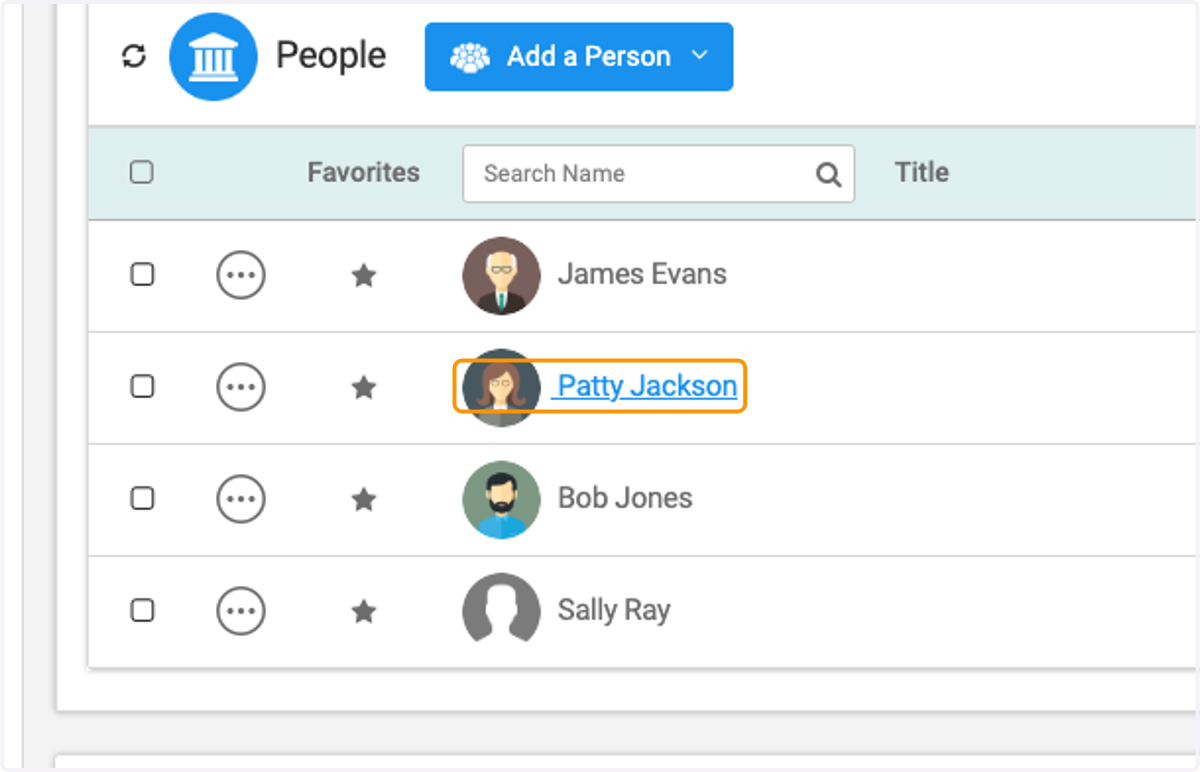
Task: Check the Patty Jackson row checkbox
Action: (142, 386)
